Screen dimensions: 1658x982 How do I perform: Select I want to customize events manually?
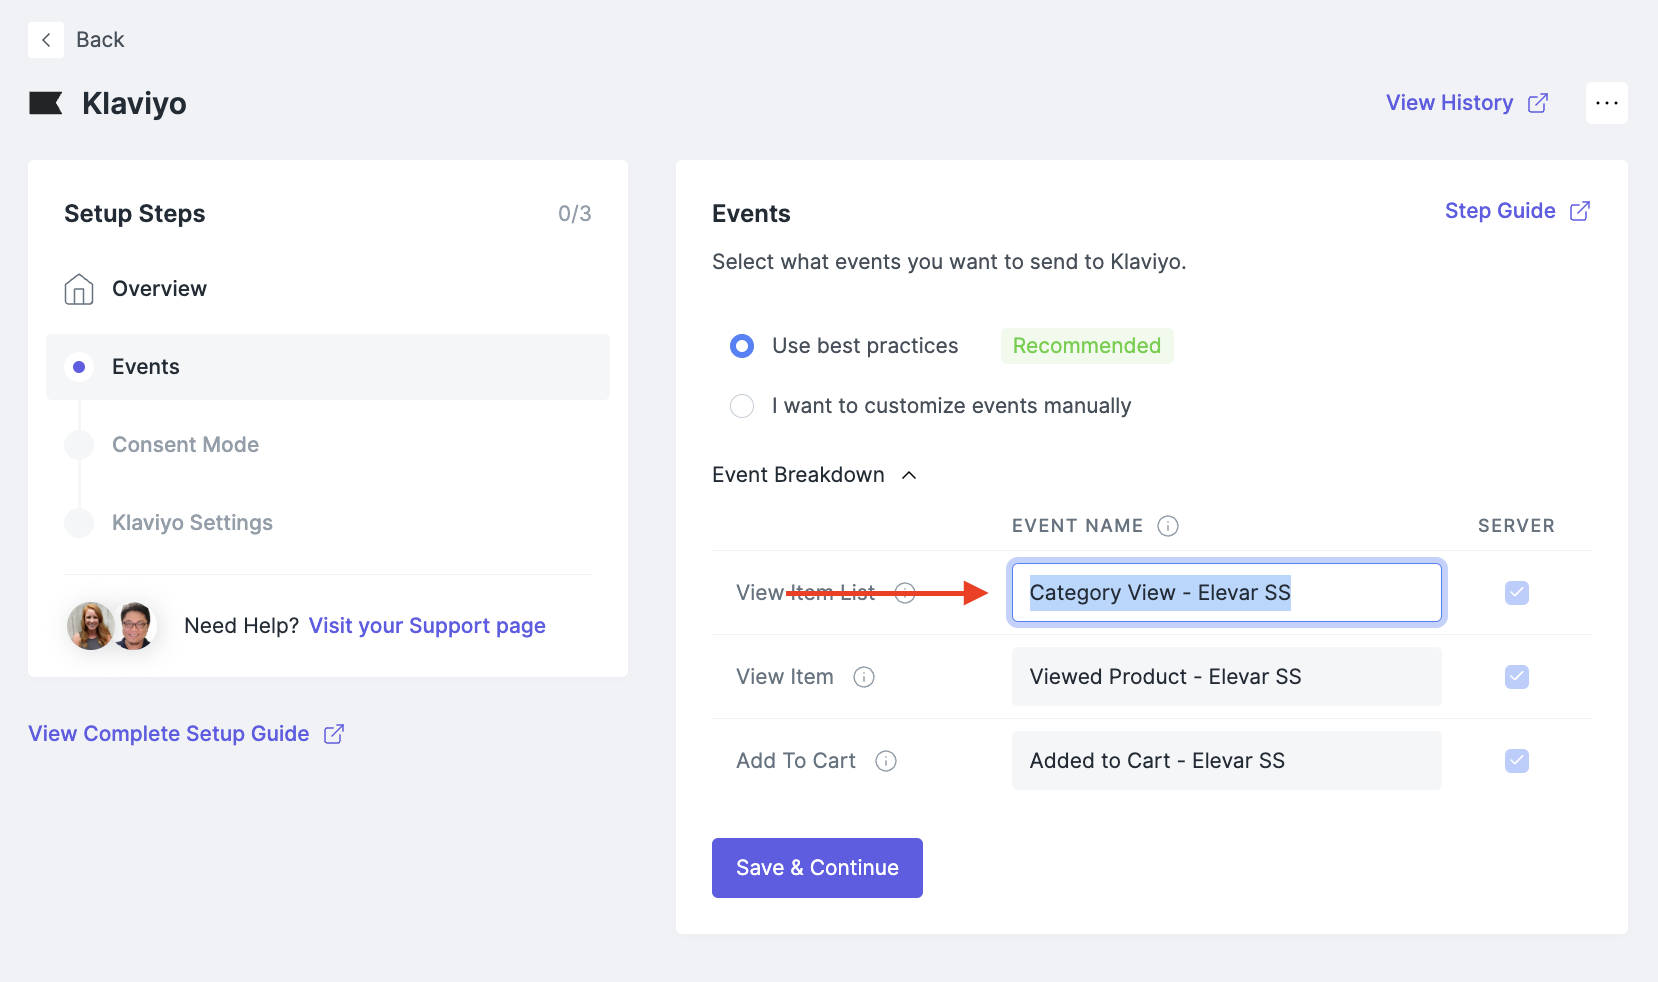pos(742,406)
